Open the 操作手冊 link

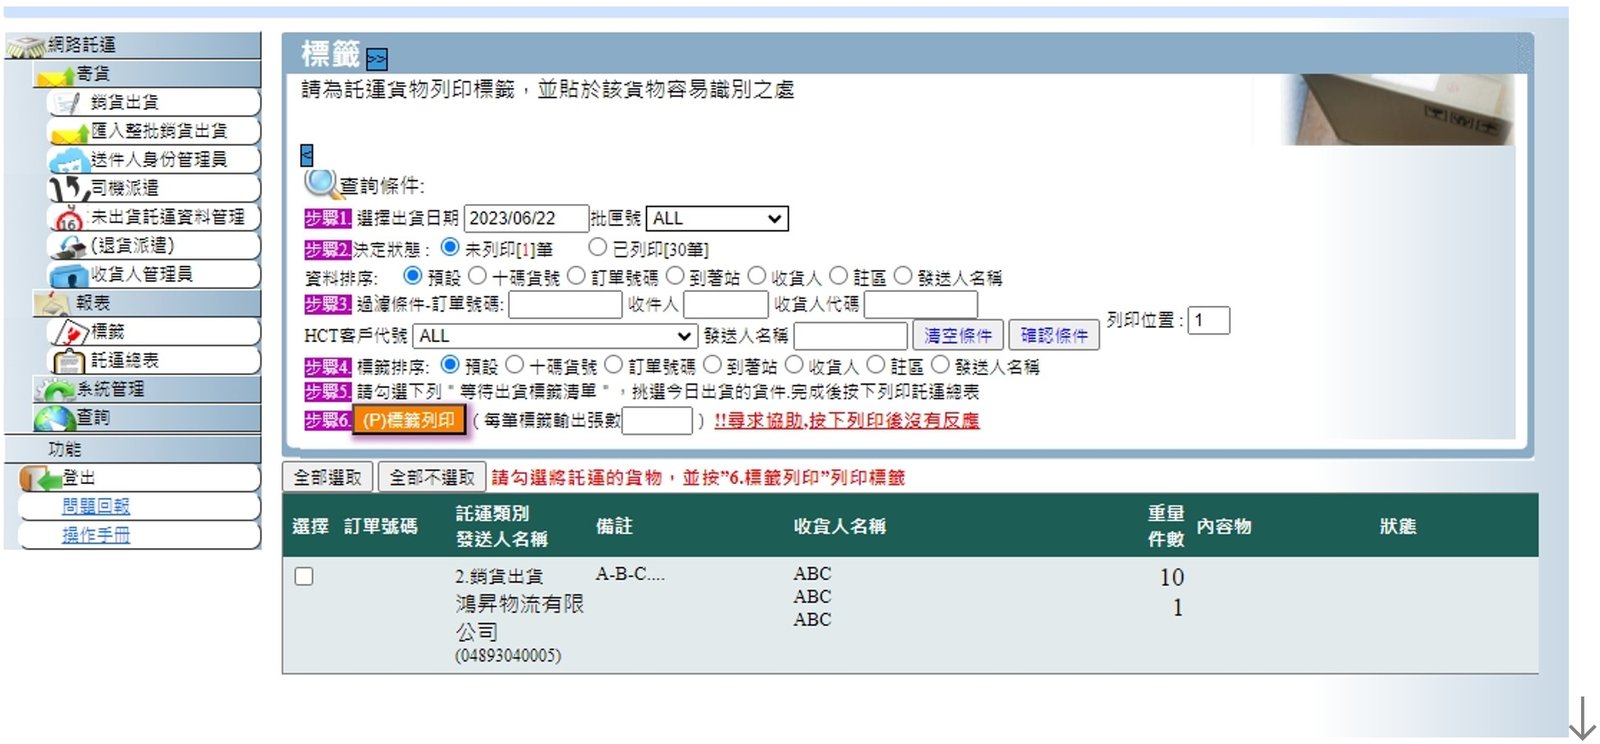(x=96, y=535)
